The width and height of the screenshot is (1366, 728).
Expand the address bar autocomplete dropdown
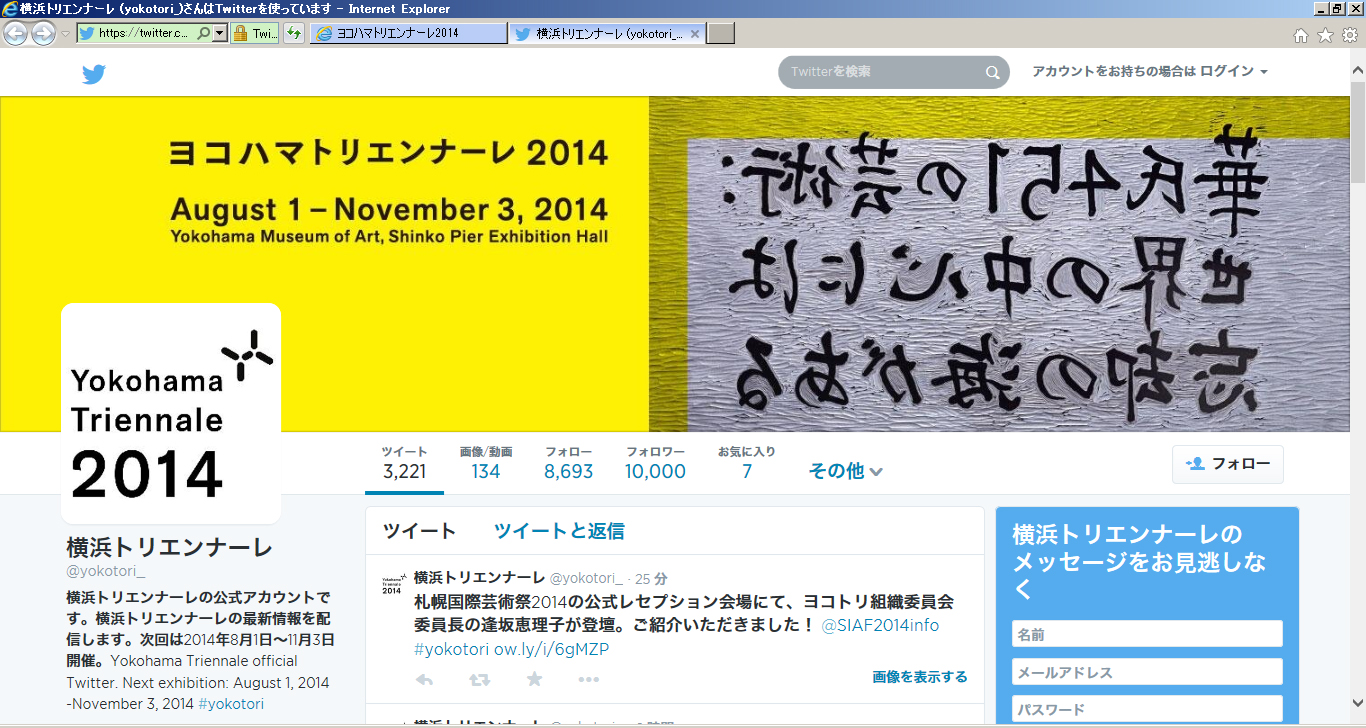coord(220,33)
